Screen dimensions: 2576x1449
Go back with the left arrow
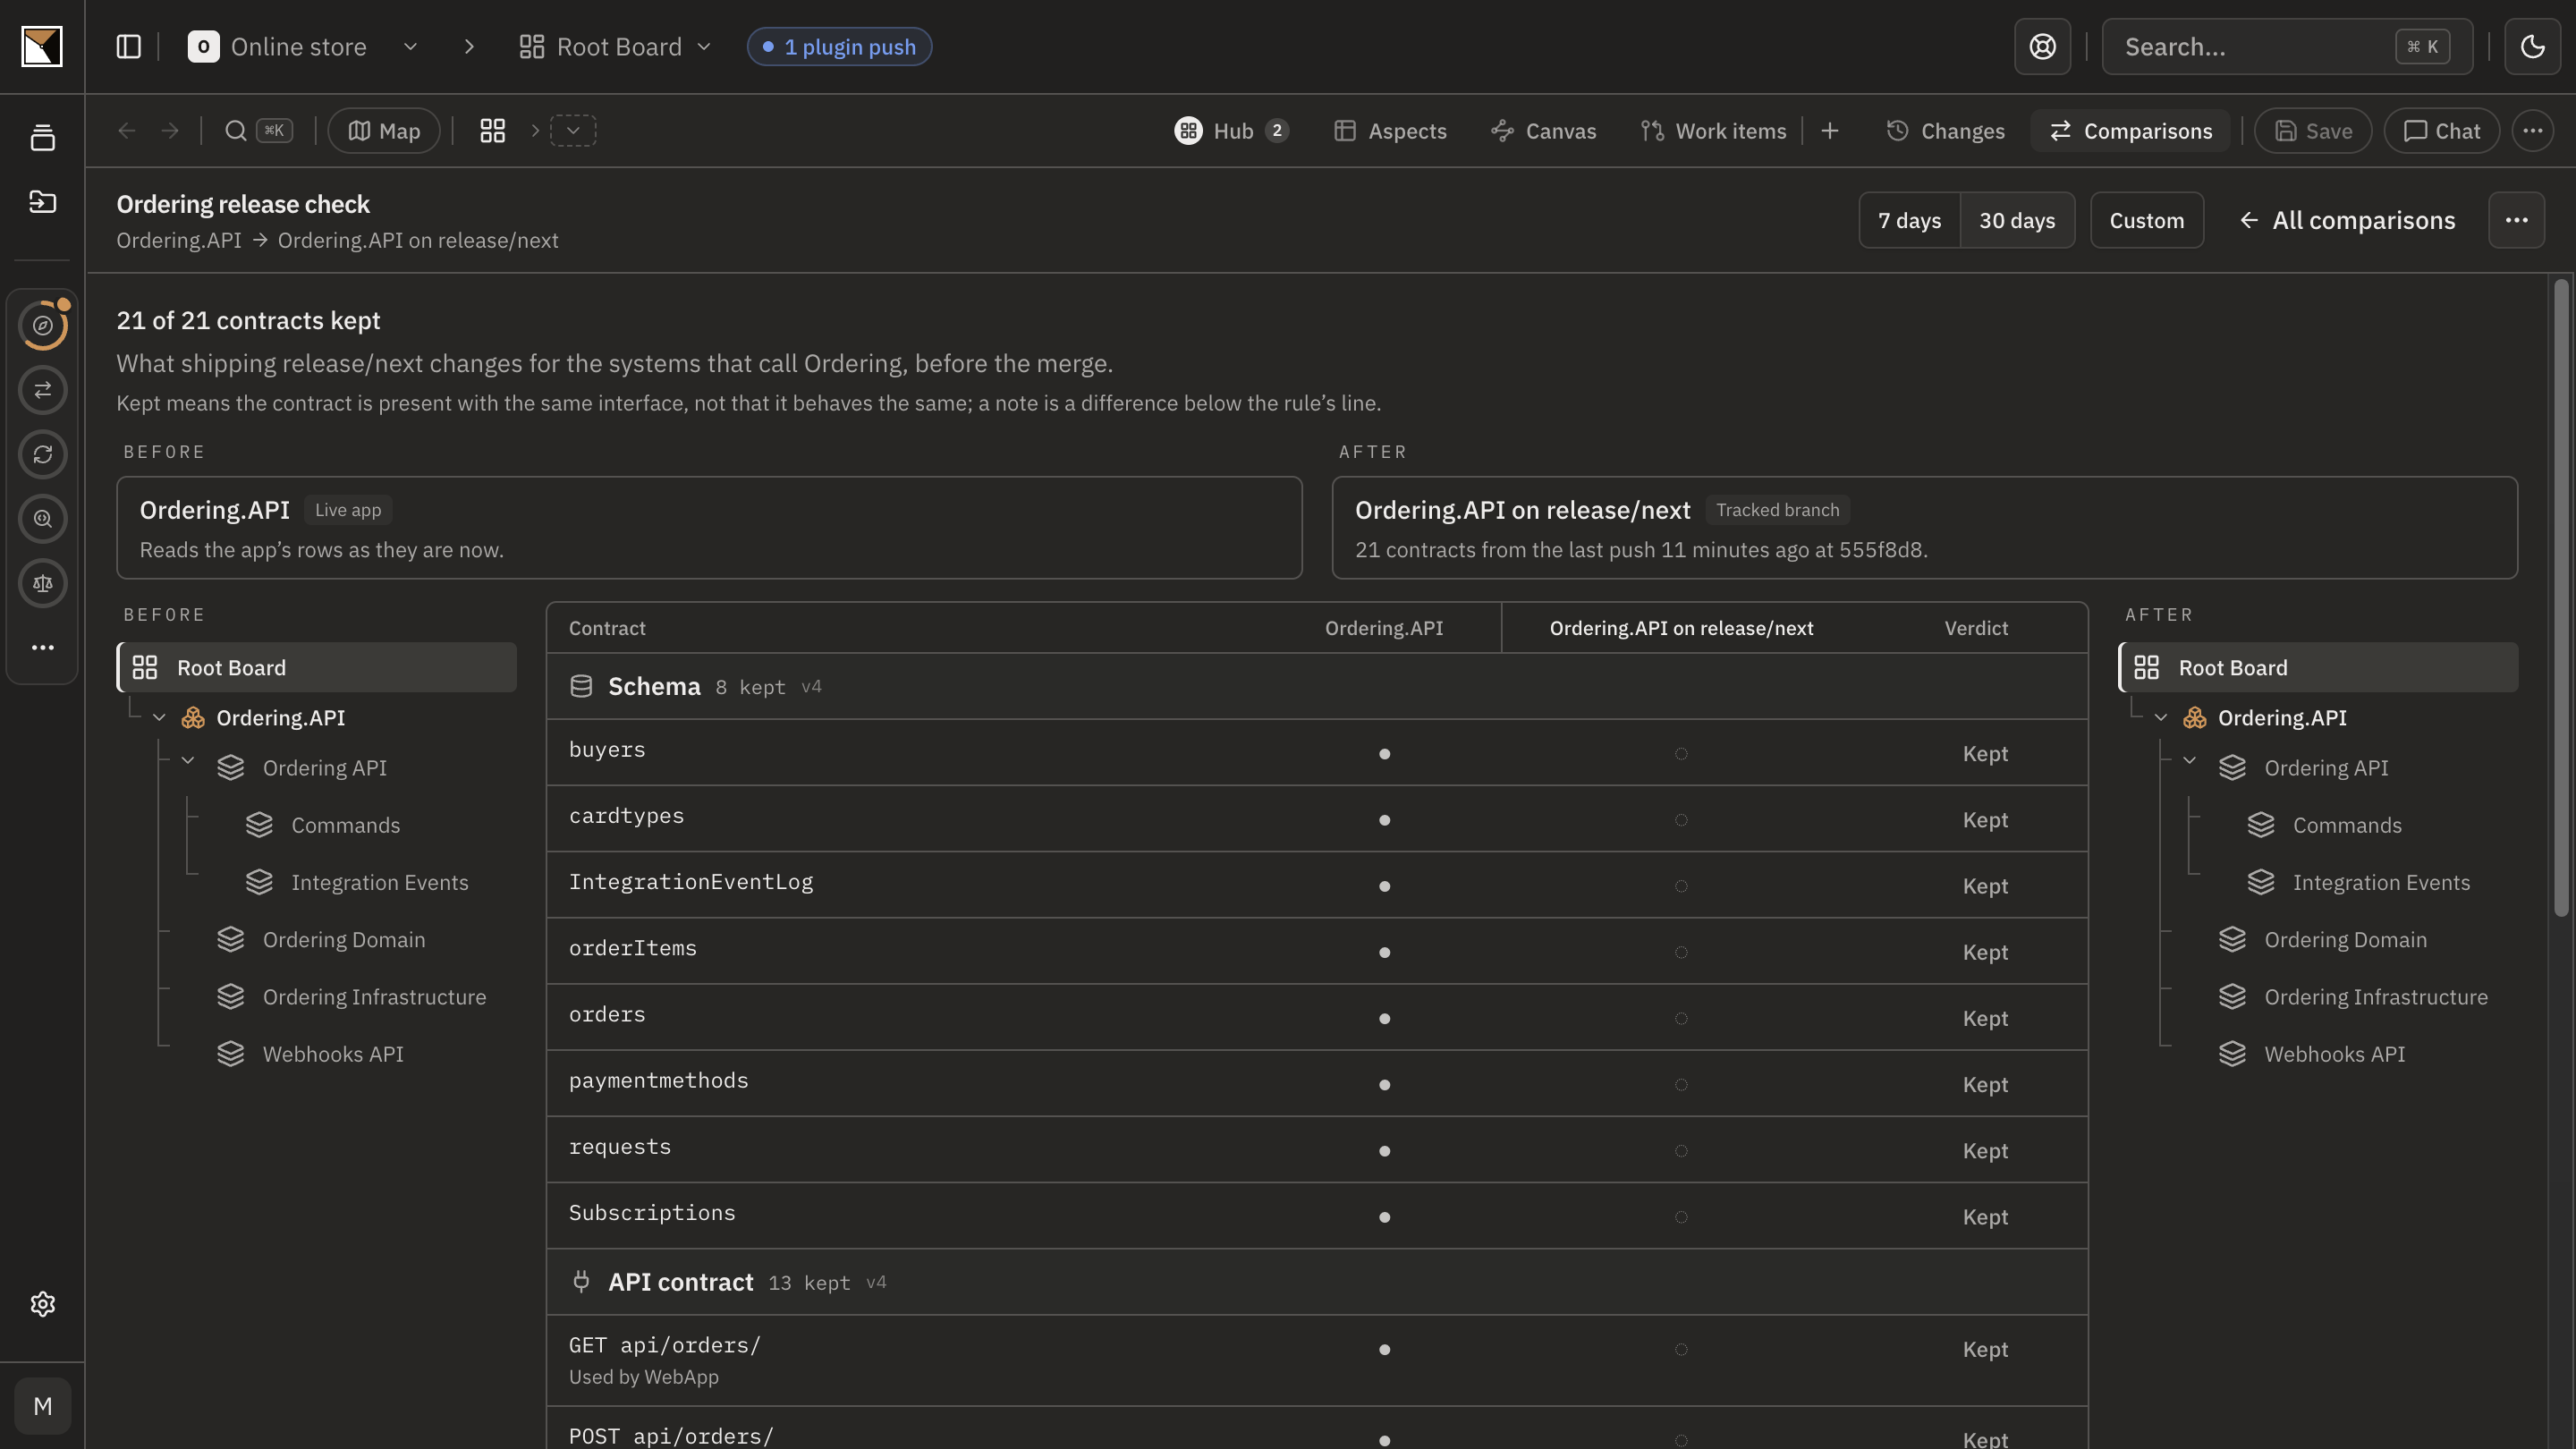coord(127,131)
